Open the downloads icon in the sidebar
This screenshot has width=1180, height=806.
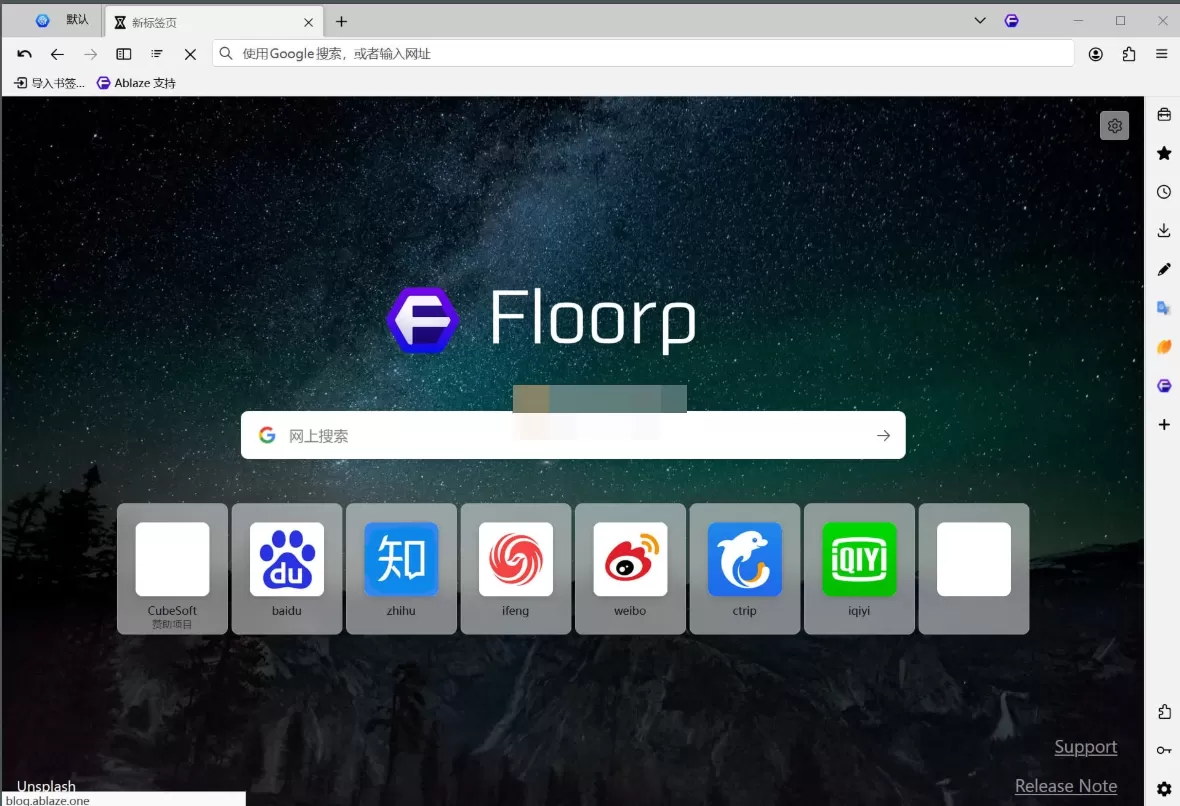(x=1163, y=230)
